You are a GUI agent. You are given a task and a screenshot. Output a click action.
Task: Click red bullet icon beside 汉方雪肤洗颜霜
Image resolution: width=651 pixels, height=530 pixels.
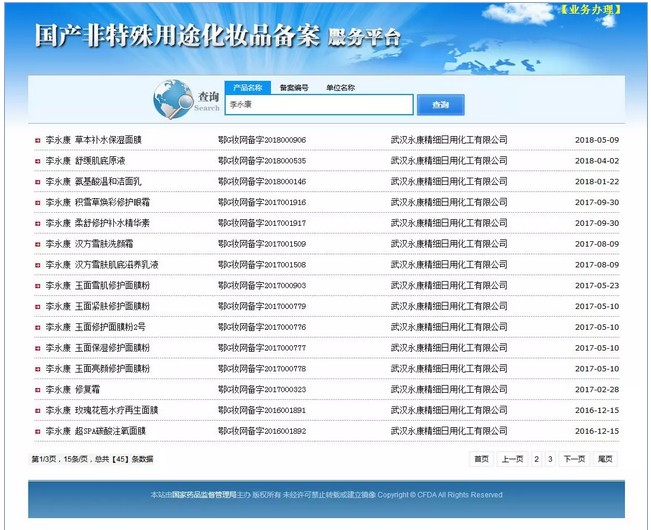(37, 244)
